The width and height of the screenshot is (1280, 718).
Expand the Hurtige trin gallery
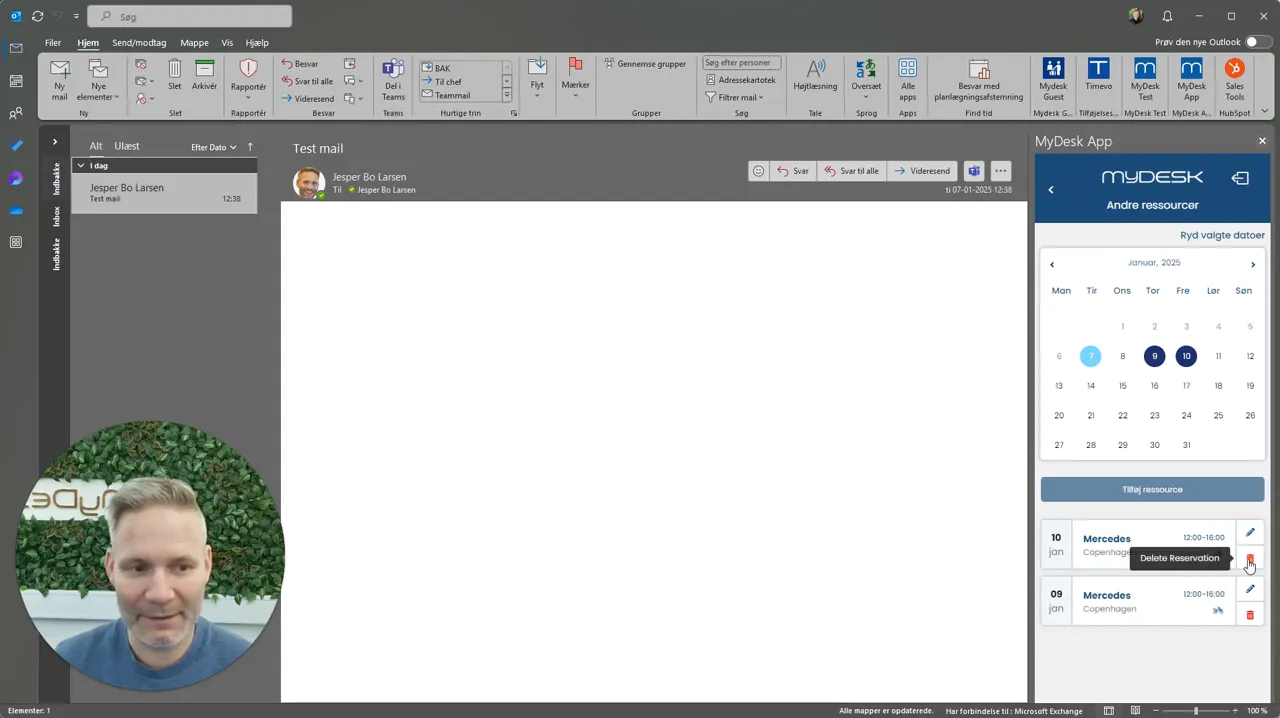coord(507,95)
